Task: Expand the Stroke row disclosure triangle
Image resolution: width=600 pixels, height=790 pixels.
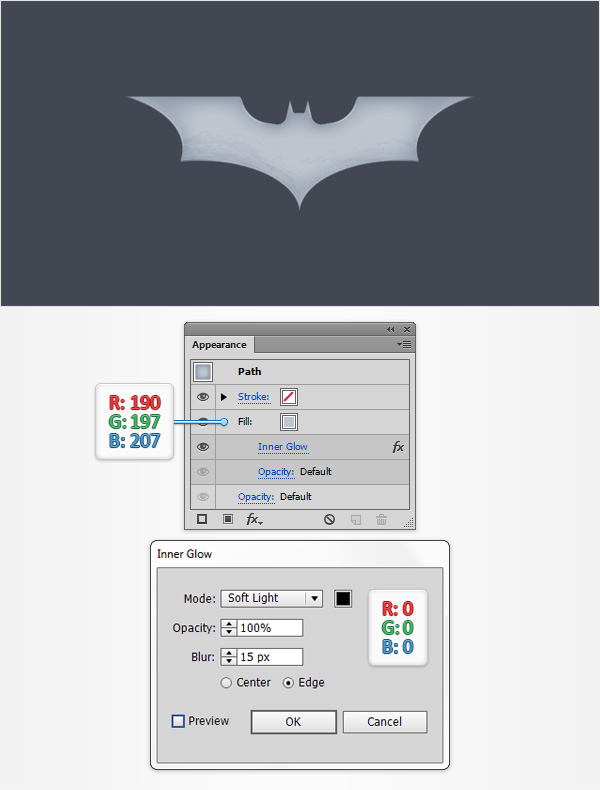Action: pyautogui.click(x=224, y=397)
